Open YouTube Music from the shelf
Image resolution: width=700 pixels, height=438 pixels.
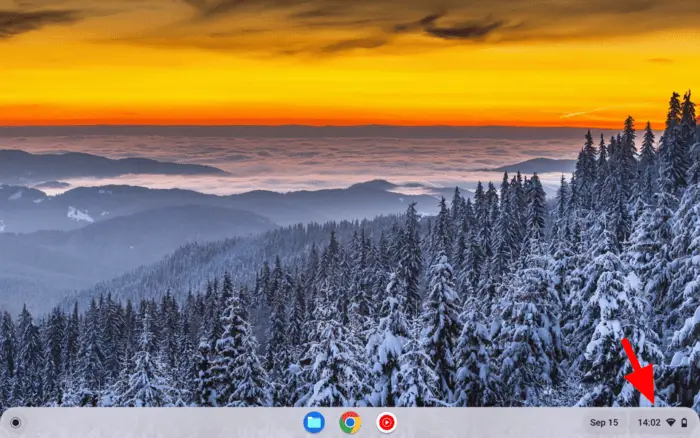tap(386, 422)
